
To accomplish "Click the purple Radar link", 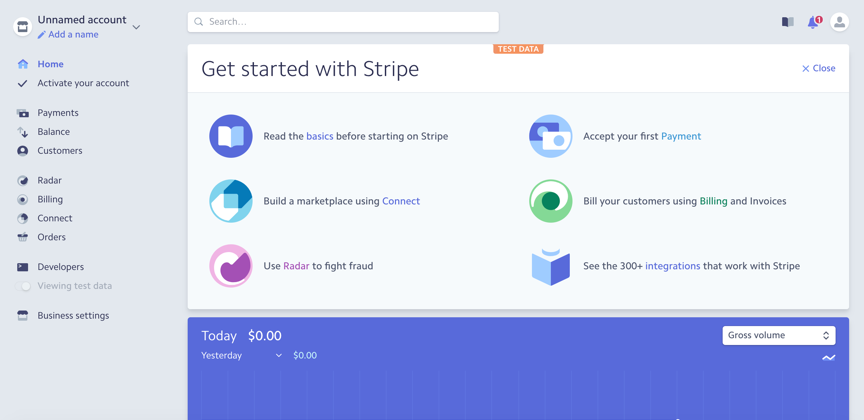I will click(296, 266).
